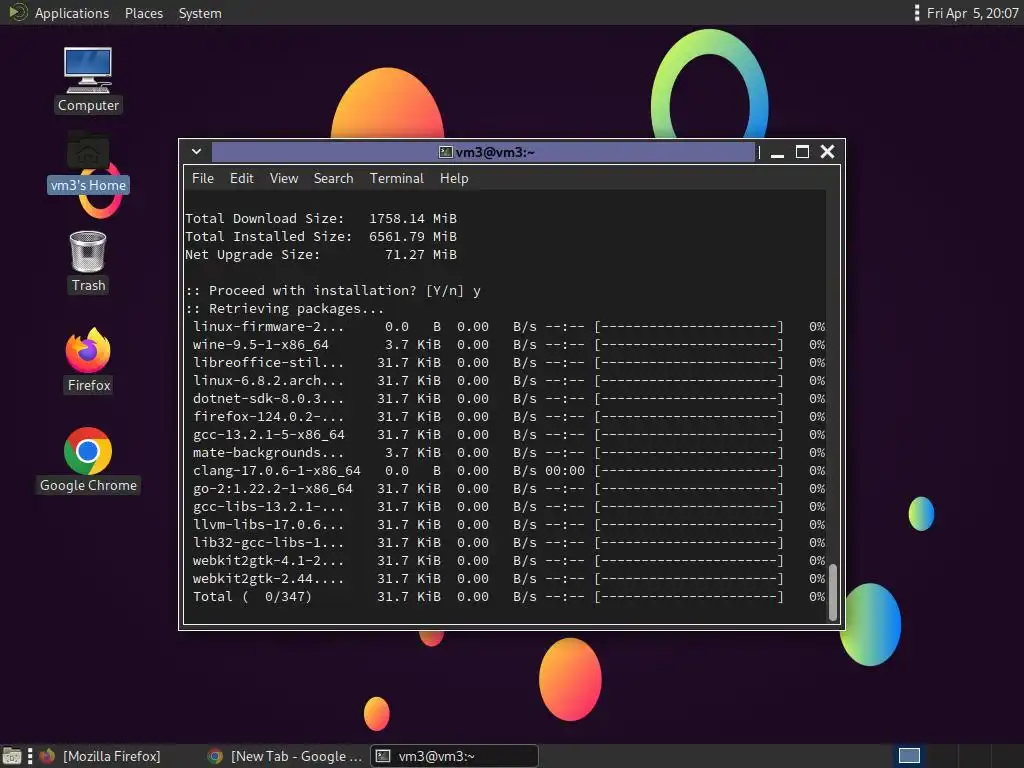This screenshot has width=1024, height=768.
Task: Click the lib32-gcc-libs-1... package name
Action: click(x=268, y=543)
